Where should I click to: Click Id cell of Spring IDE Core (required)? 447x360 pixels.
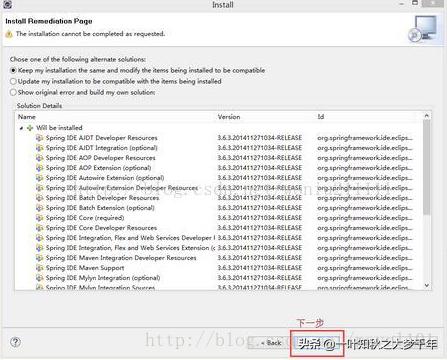pos(365,218)
